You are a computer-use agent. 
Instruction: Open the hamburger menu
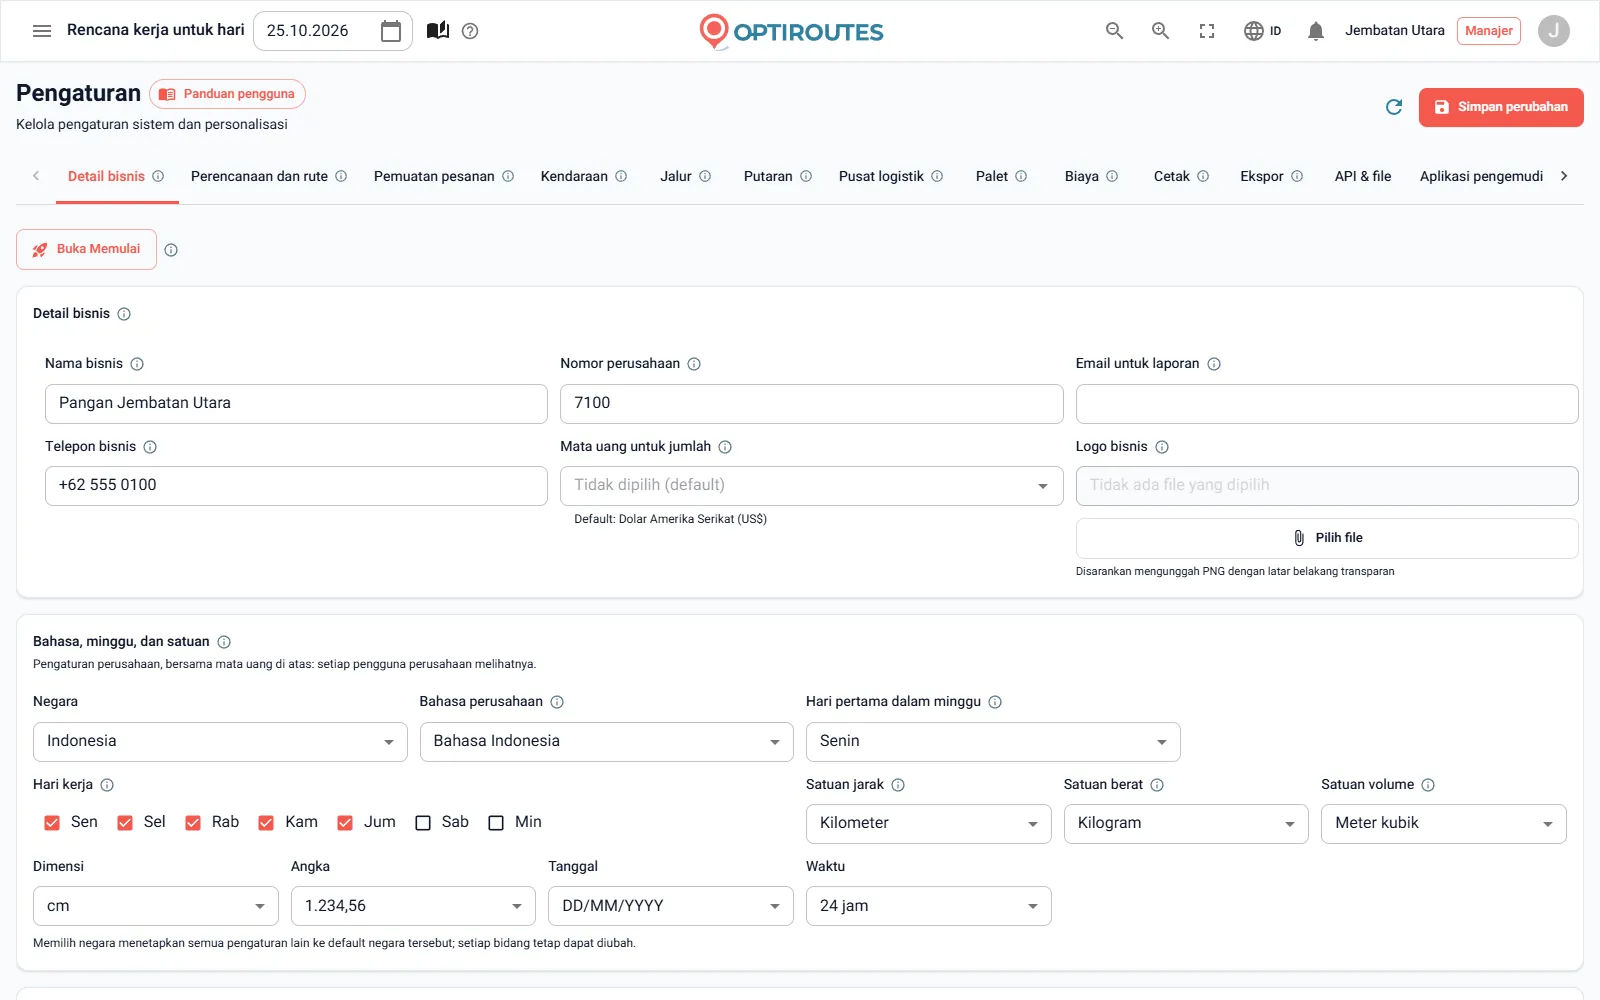42,31
